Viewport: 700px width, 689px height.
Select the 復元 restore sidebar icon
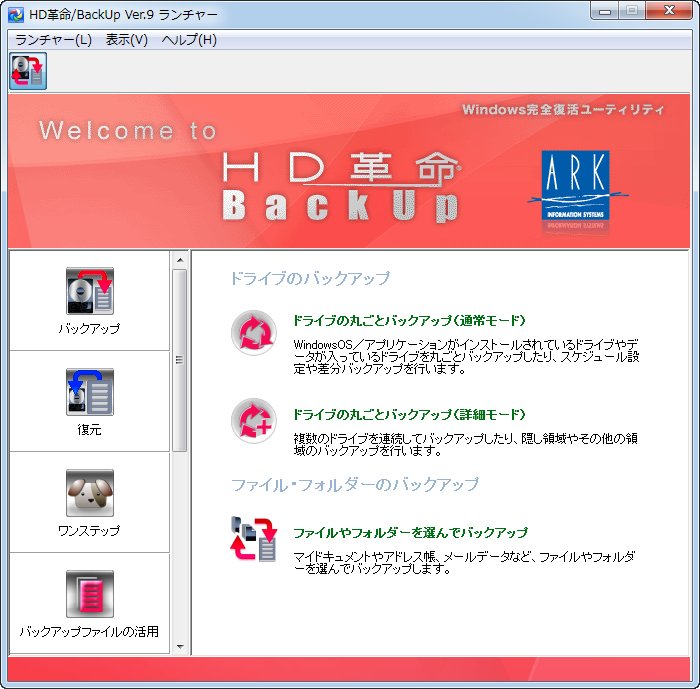click(x=90, y=392)
